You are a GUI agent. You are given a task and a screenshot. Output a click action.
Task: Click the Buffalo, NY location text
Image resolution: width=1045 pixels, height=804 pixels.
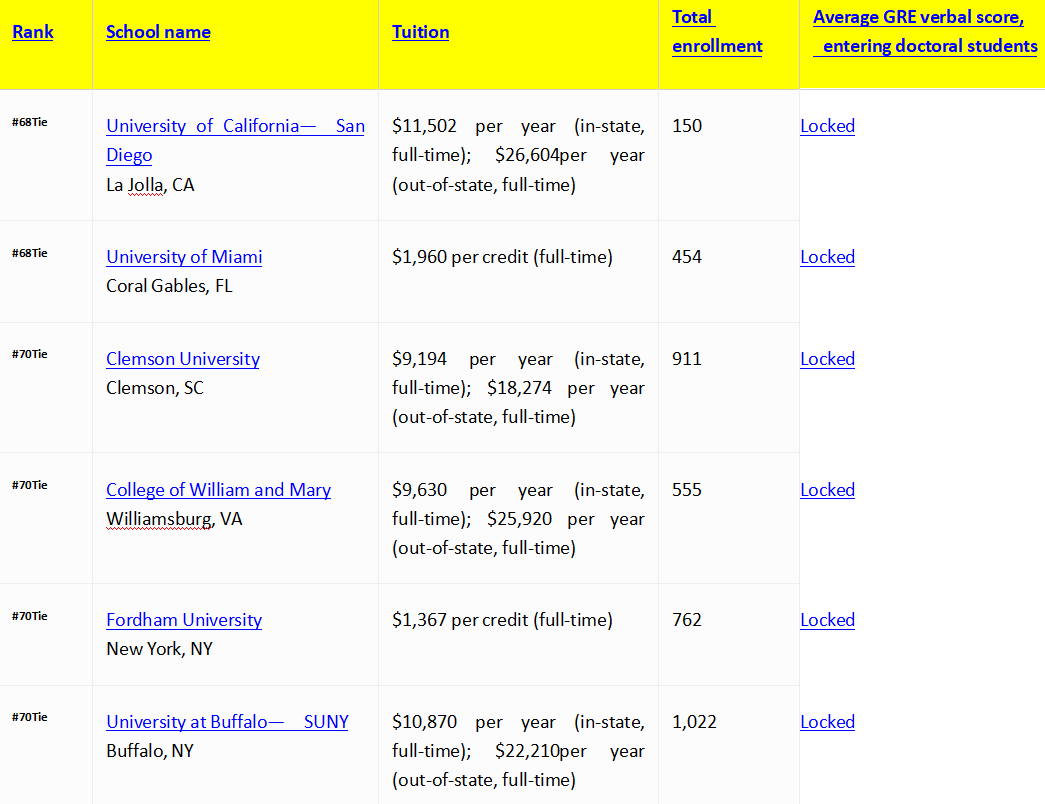coord(150,751)
